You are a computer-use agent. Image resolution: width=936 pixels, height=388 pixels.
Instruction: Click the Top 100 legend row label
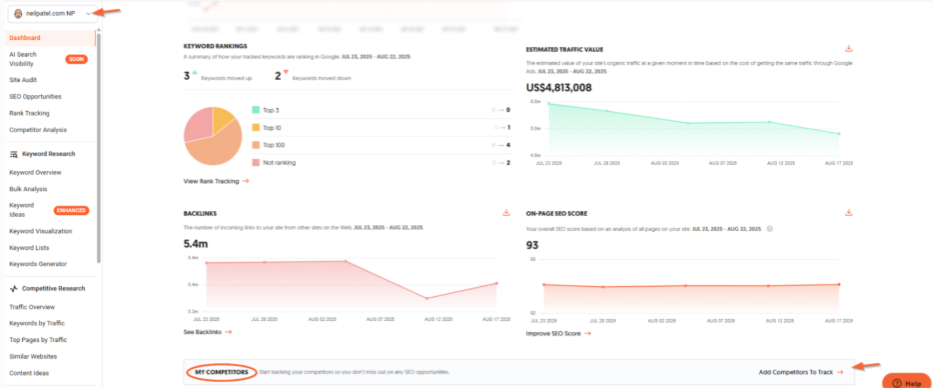point(273,145)
